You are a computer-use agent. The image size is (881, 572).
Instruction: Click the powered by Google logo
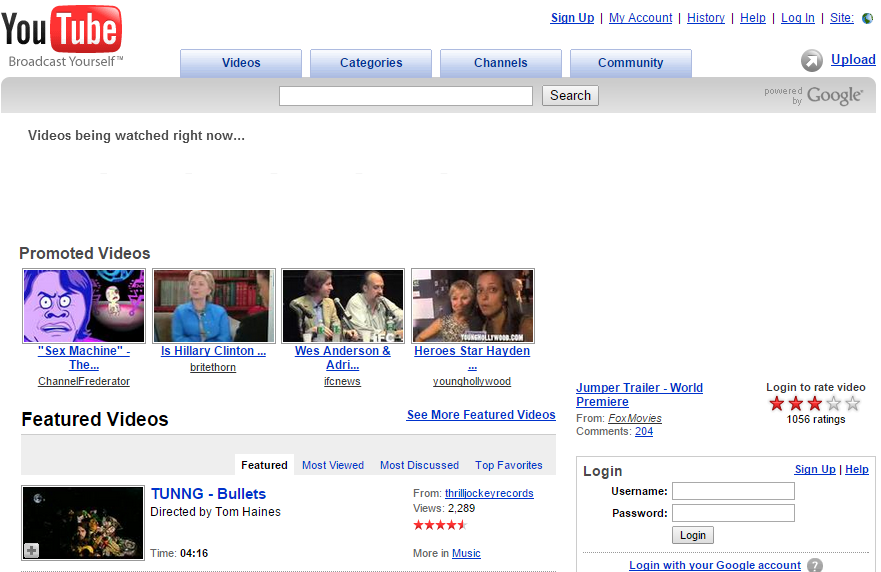[x=813, y=96]
